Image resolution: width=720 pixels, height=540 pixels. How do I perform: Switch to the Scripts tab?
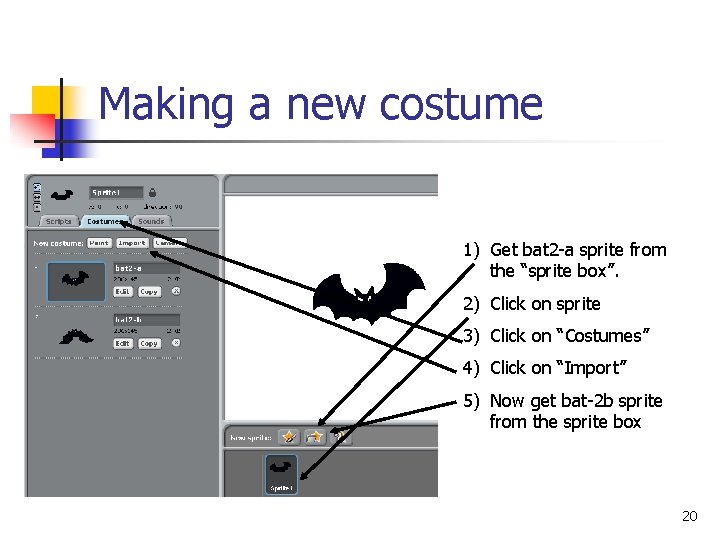pos(58,221)
